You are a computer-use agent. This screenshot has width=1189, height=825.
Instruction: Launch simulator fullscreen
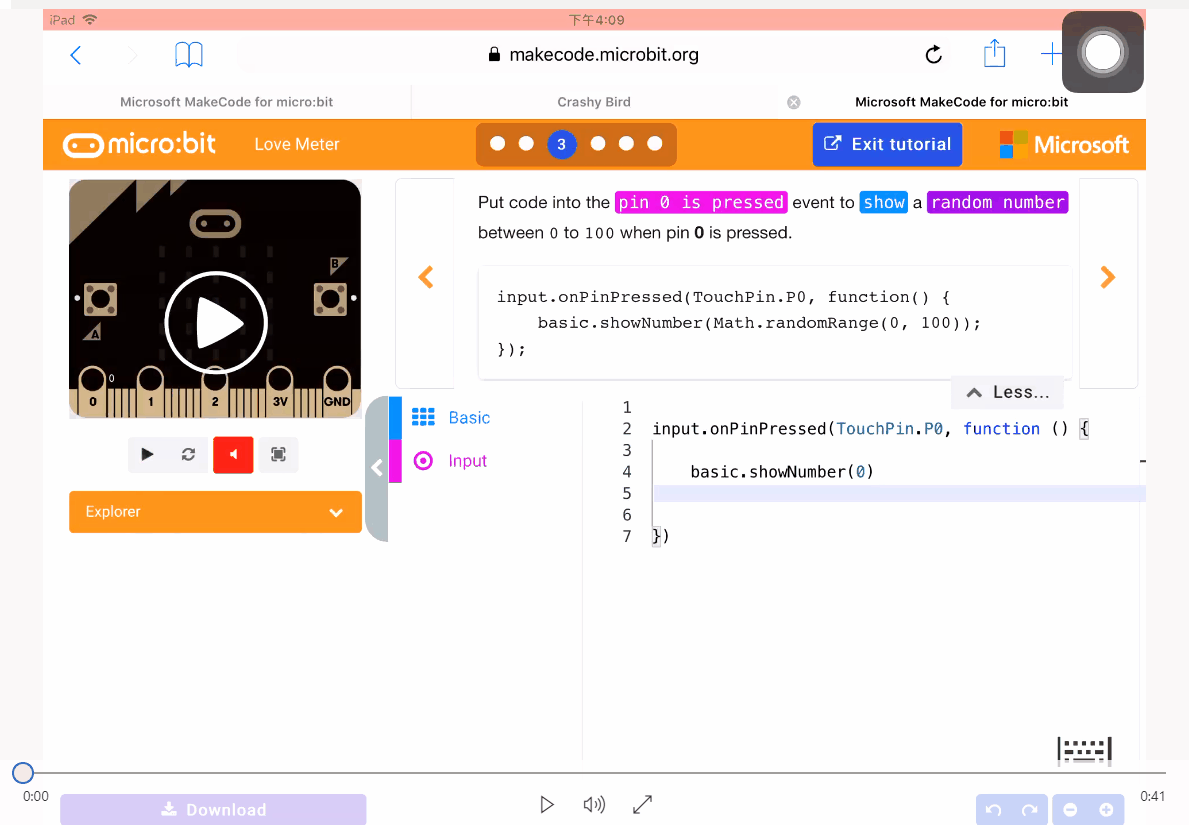[278, 454]
